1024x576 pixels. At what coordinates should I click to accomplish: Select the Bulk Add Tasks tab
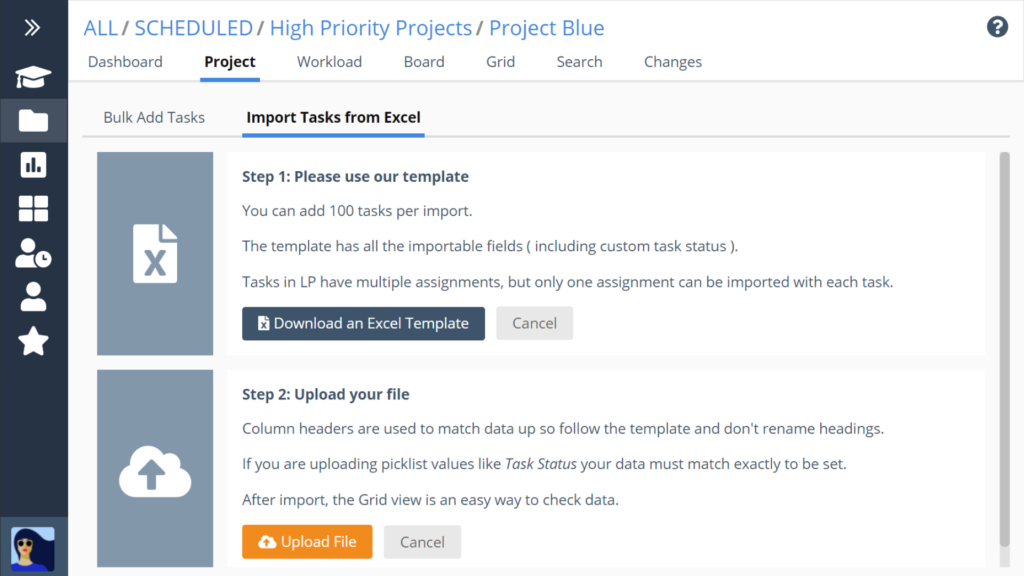coord(154,118)
